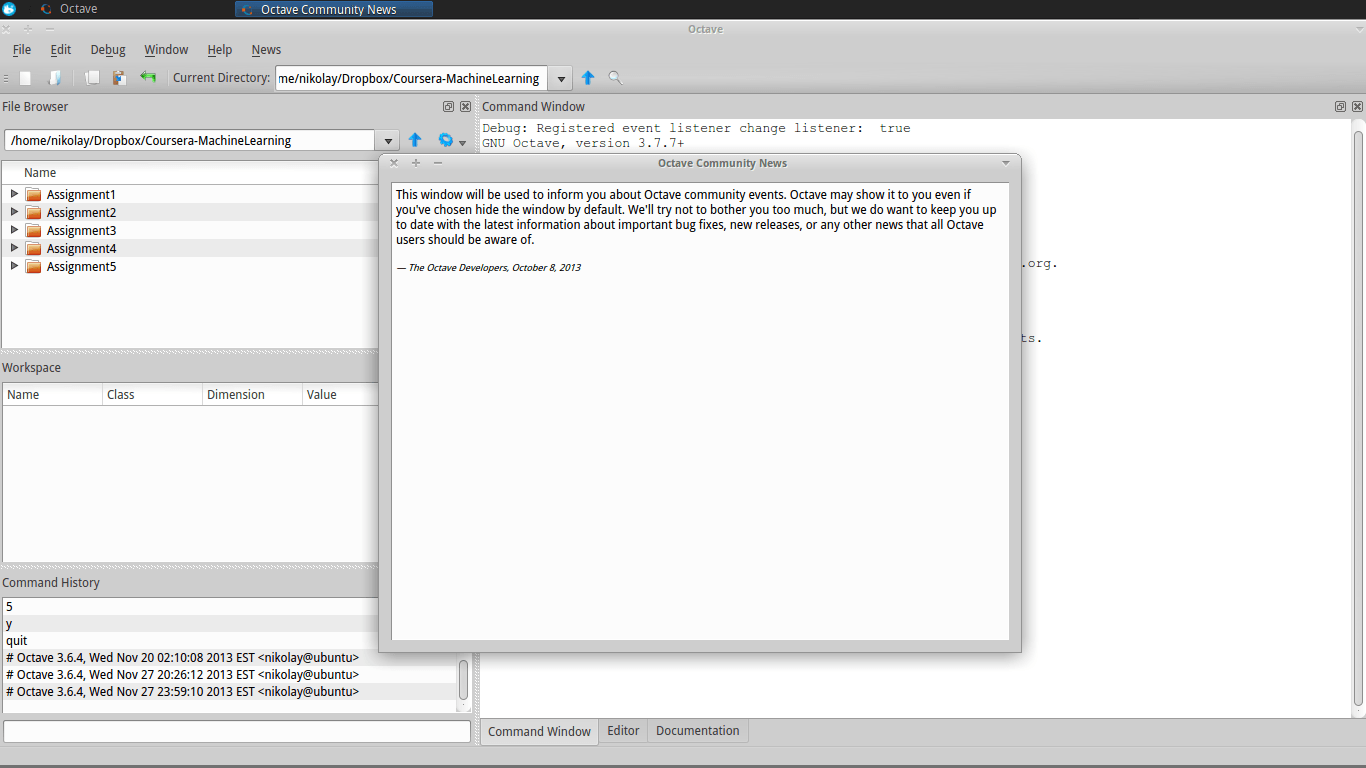Click the Command History filter input box
1366x768 pixels.
point(237,731)
